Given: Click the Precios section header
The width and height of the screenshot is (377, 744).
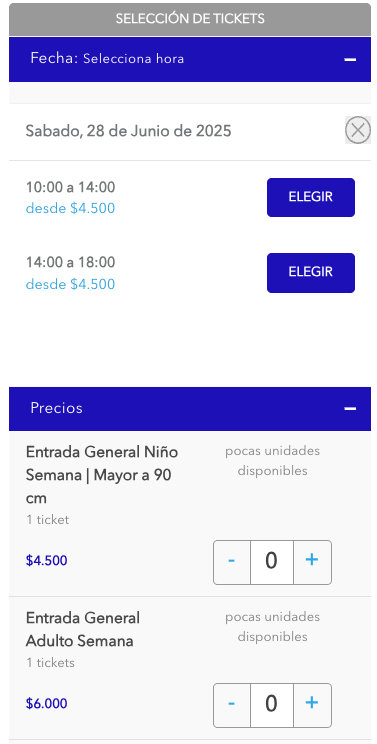Looking at the screenshot, I should [190, 409].
